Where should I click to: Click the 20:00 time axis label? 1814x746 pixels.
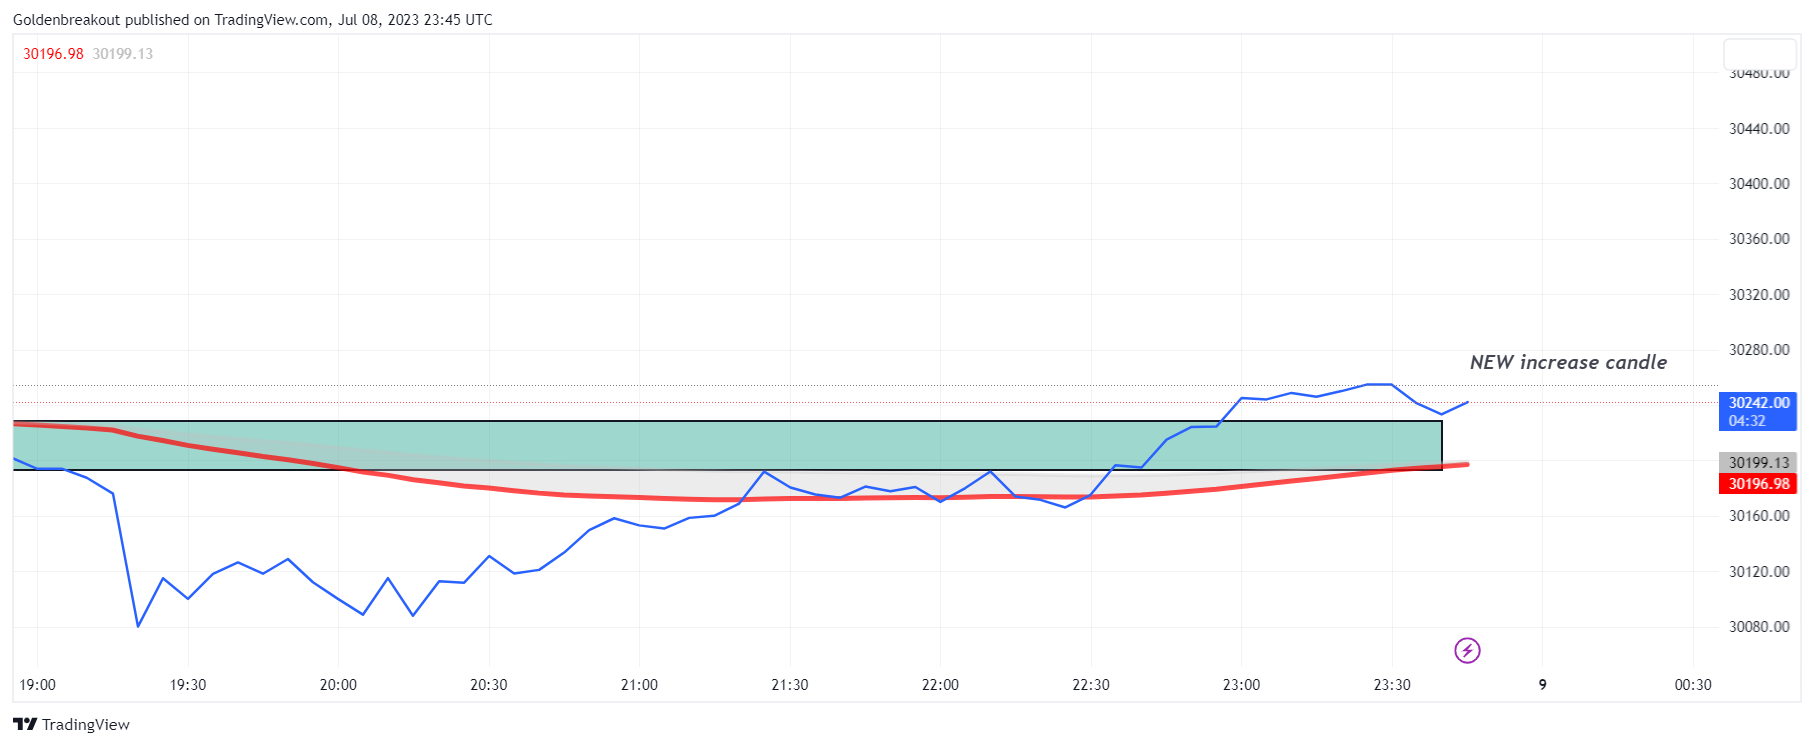[x=338, y=685]
